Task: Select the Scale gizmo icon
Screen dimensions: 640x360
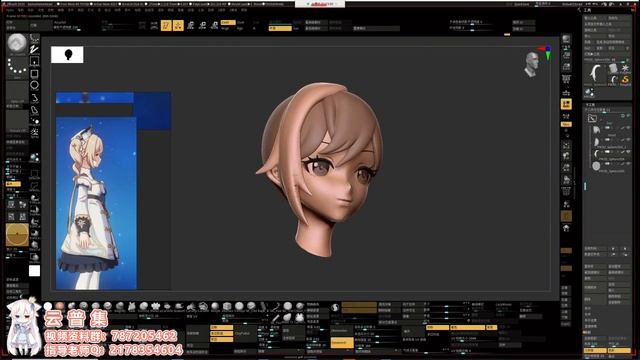Action: tap(202, 25)
